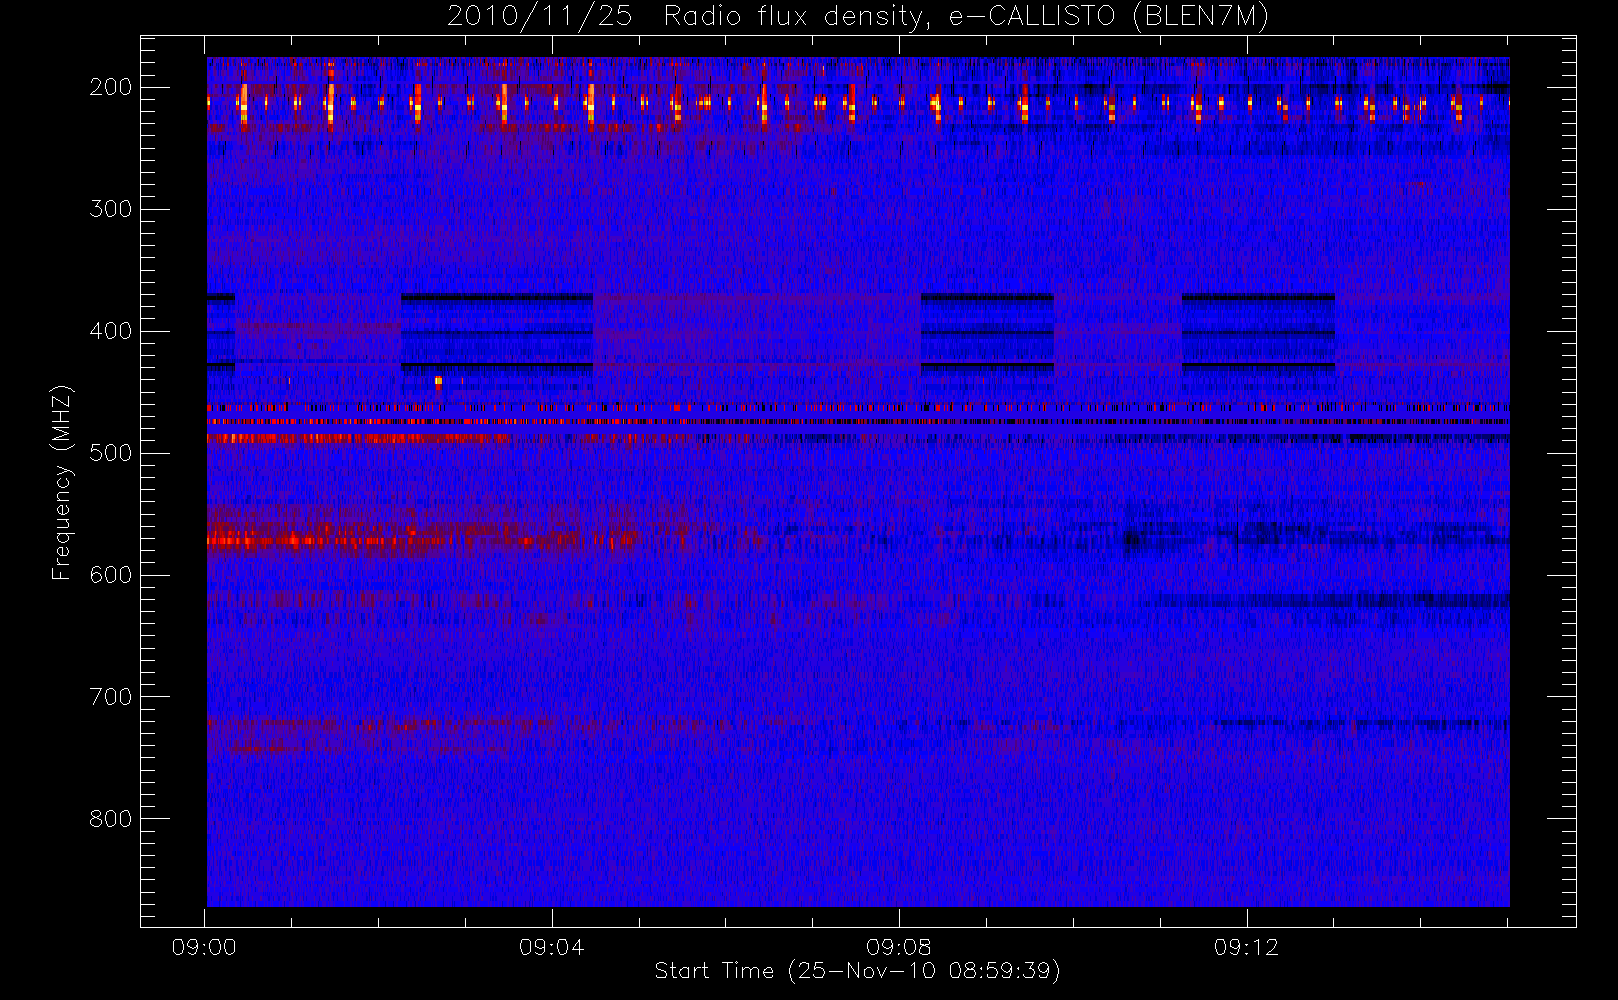
Task: Click the '500' frequency tick label
Action: pos(111,453)
